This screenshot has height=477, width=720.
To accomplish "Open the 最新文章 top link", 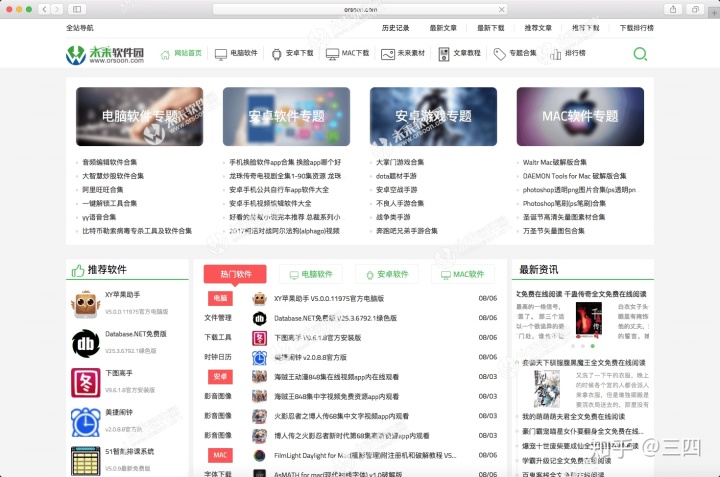I will (443, 28).
